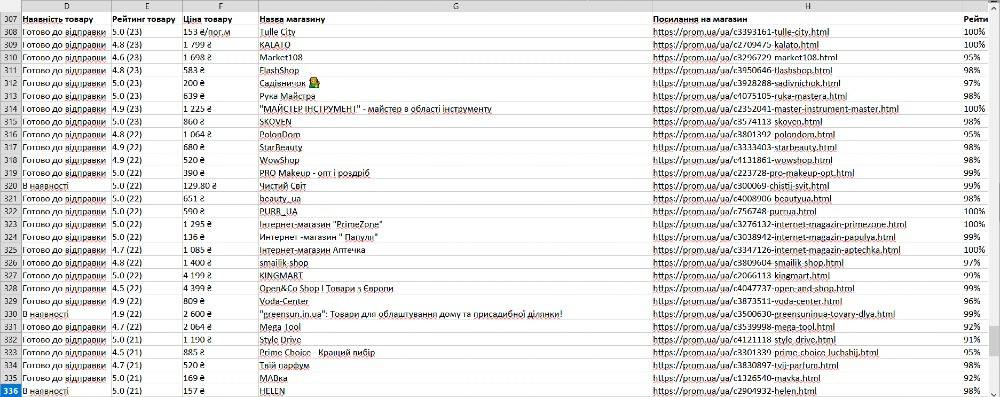Select the Посилання на магазин header cell
The image size is (1000, 397).
[807, 19]
